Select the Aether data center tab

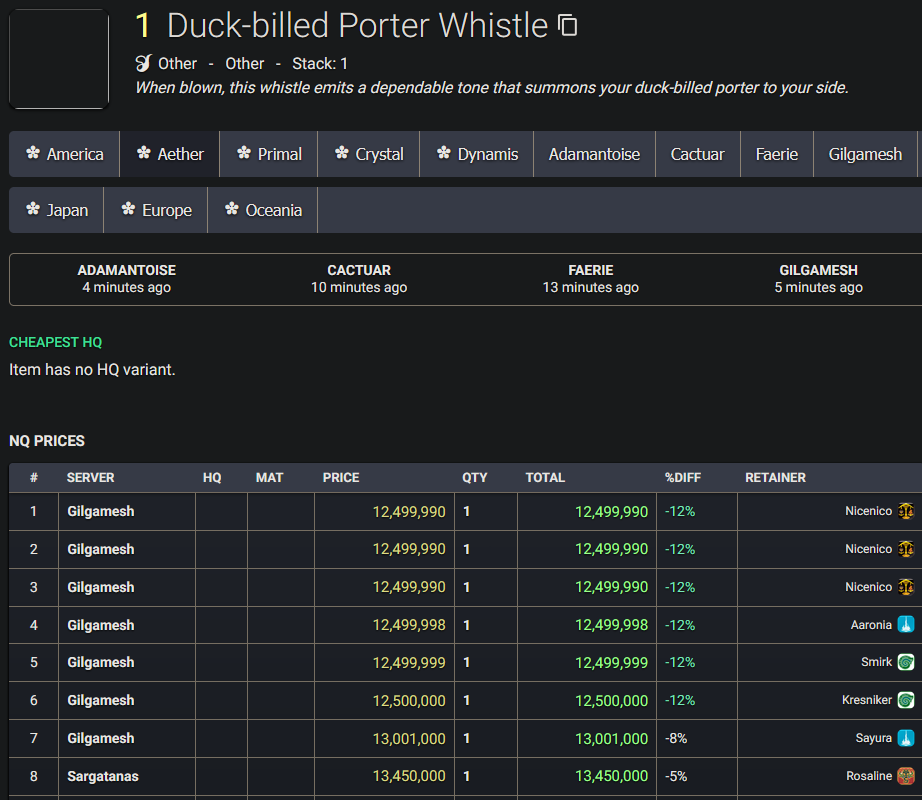pos(169,154)
